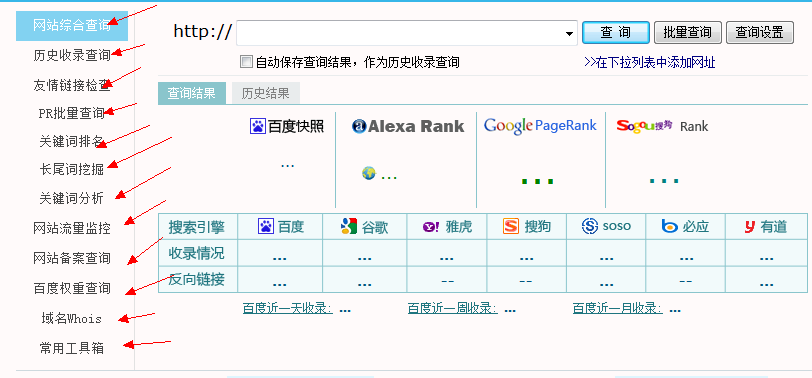This screenshot has height=378, width=812.
Task: Click the Google icon beside 谷歌
Action: [x=349, y=226]
